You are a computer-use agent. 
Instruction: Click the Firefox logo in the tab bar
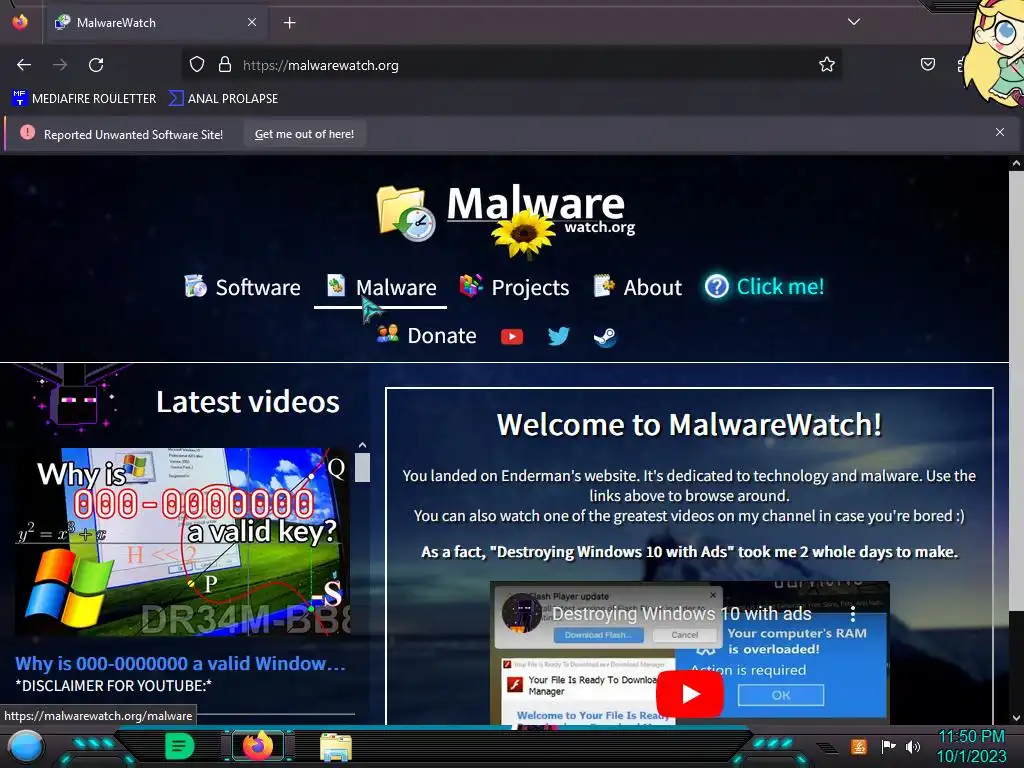tap(20, 22)
